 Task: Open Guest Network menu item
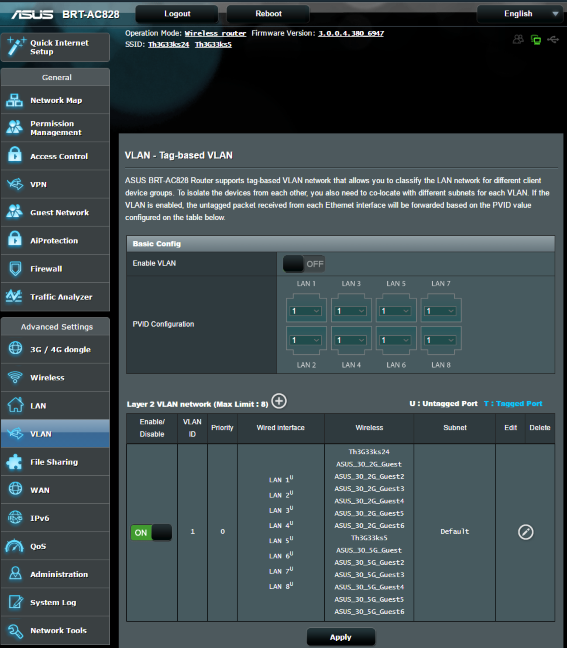tap(55, 212)
